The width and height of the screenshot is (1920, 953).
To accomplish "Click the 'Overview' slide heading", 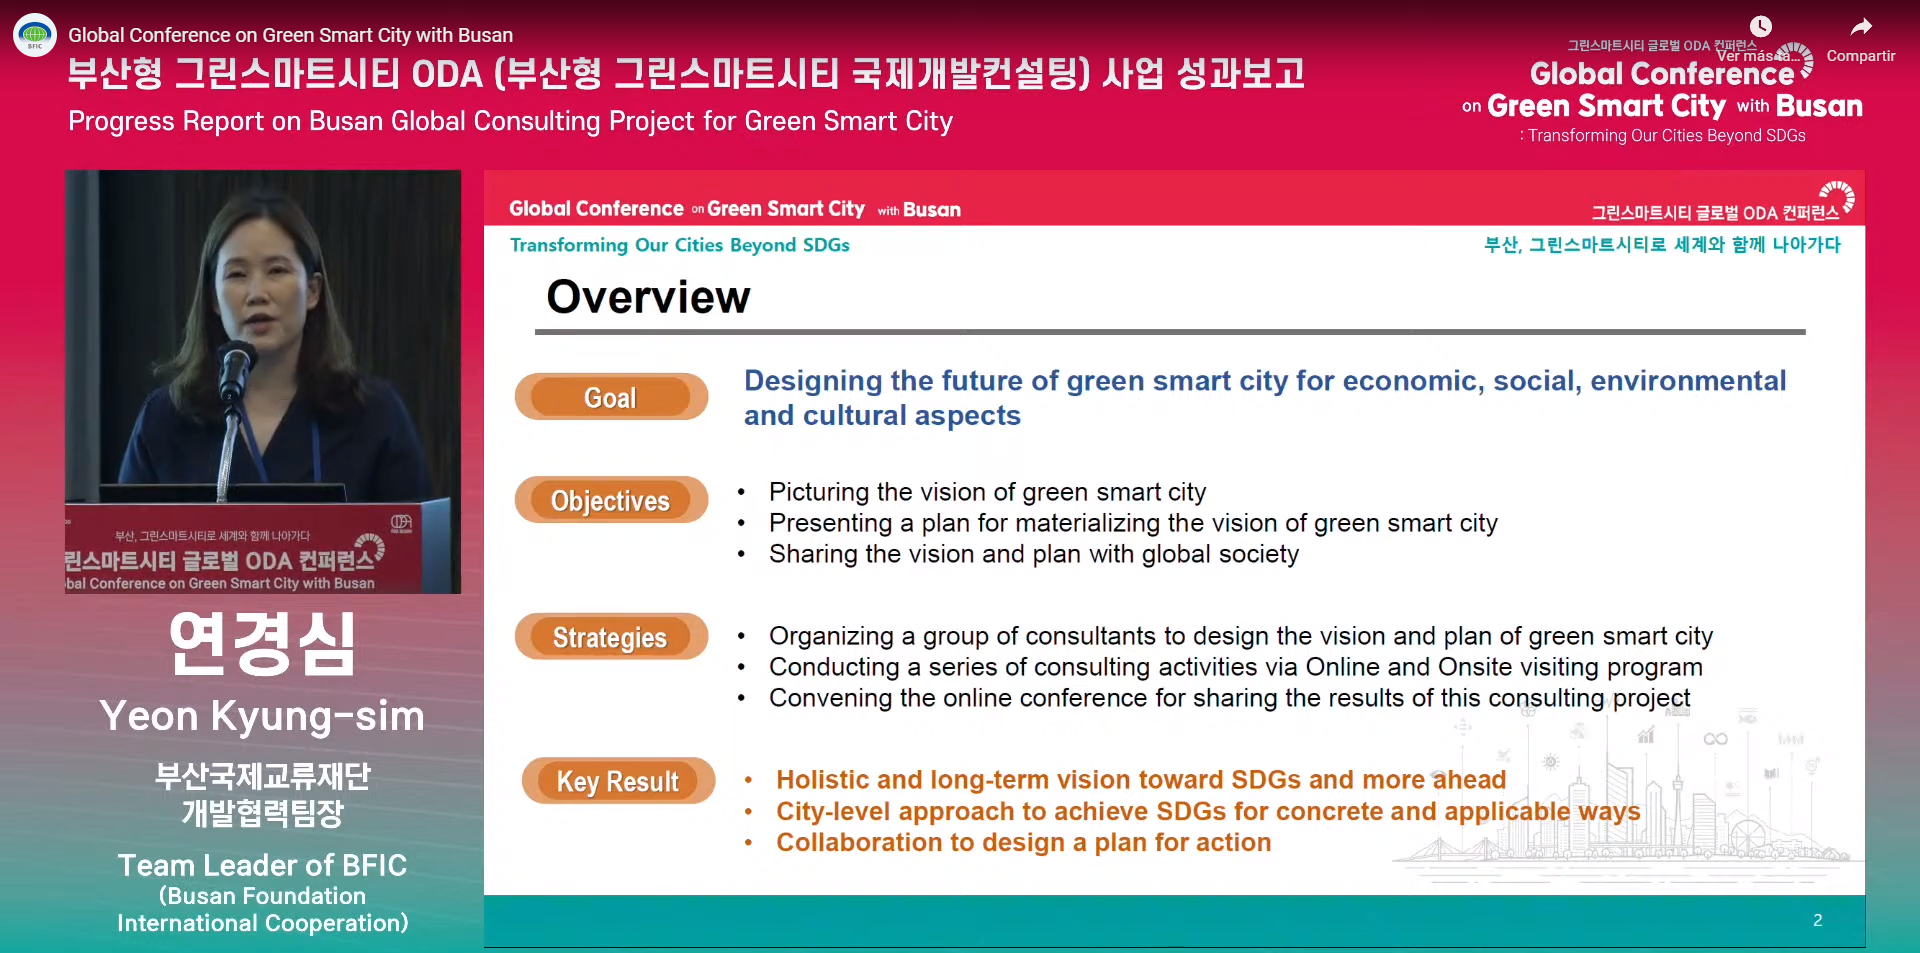I will point(648,297).
